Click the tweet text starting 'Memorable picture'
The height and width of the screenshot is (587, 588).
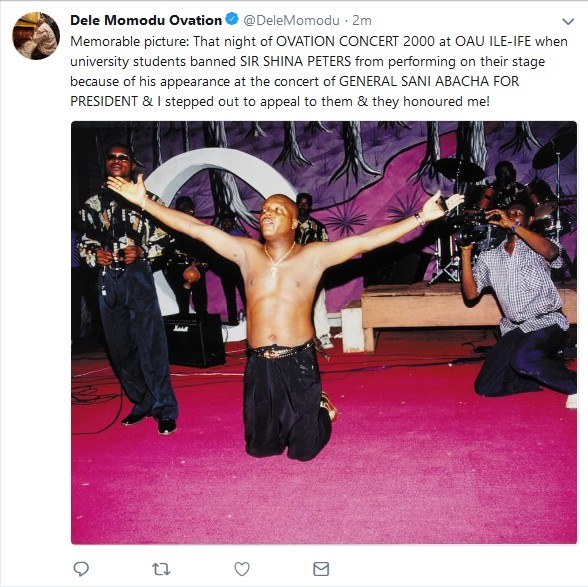318,71
